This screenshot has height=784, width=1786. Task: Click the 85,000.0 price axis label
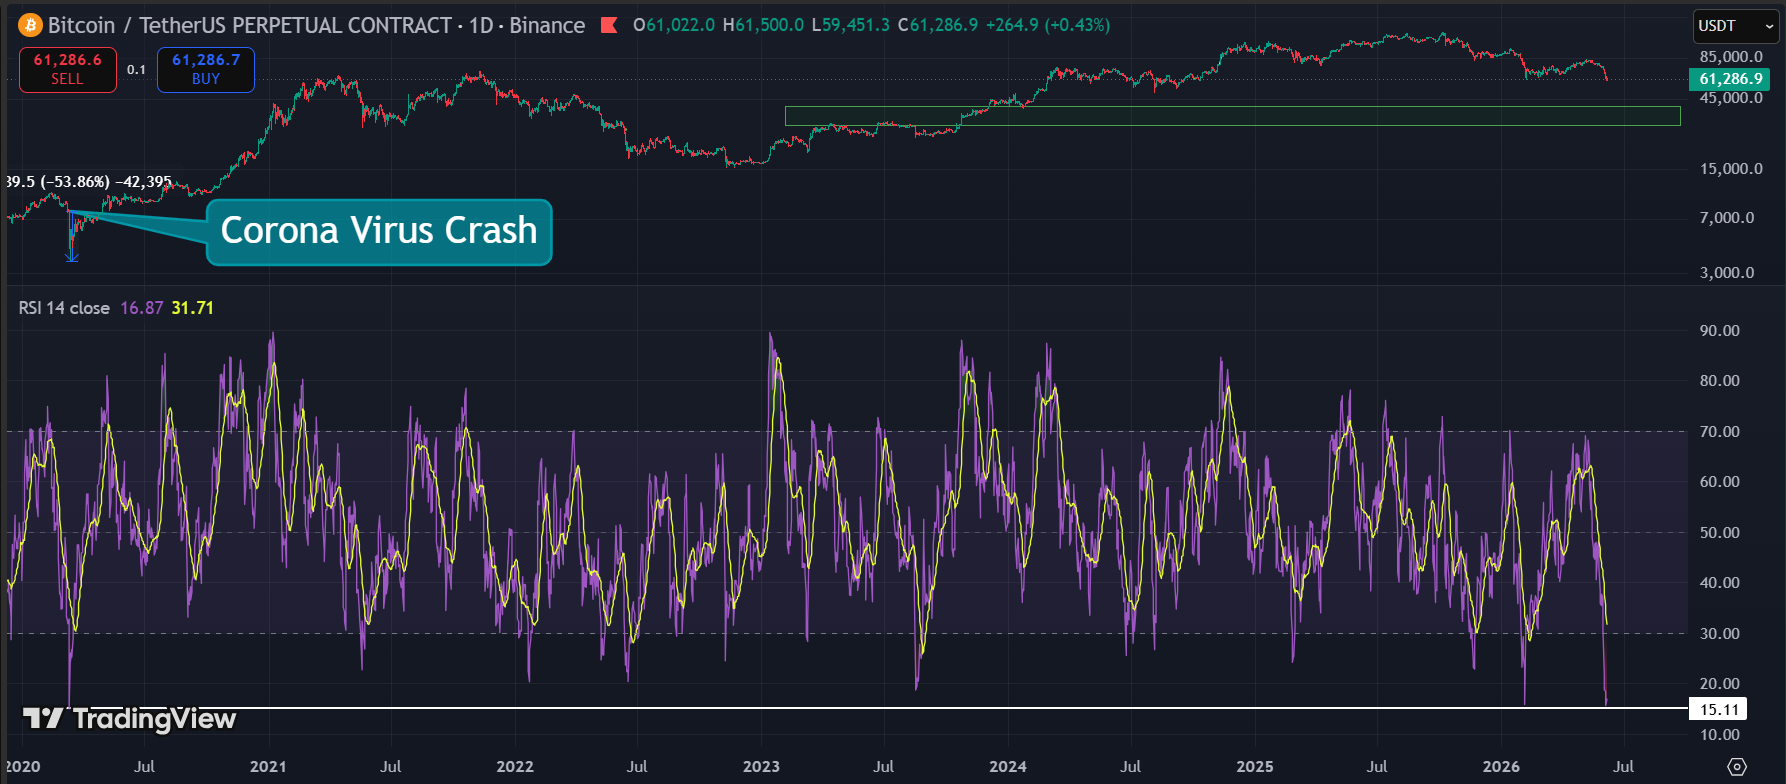[1731, 57]
